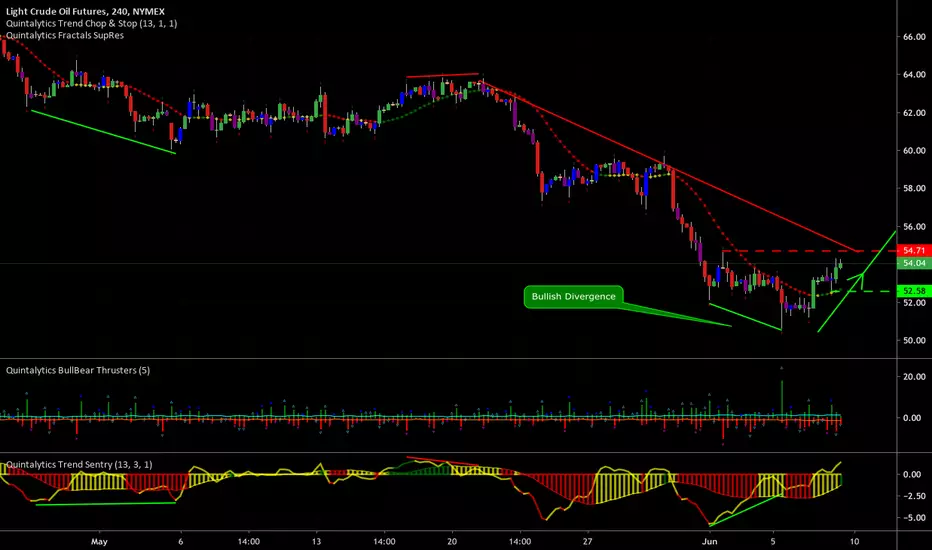Click the -2.50 Trend Sentry scale value
Viewport: 932px width, 550px height.
coord(912,496)
